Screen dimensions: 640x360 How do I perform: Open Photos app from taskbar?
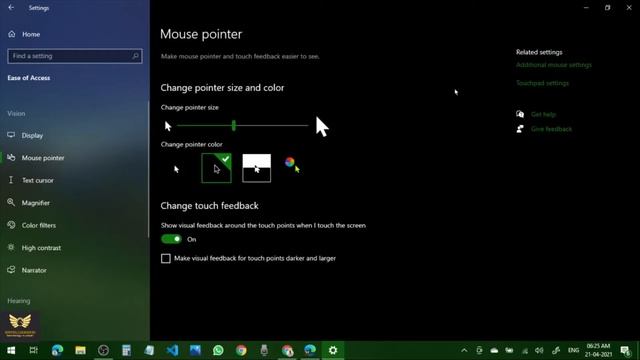point(195,350)
